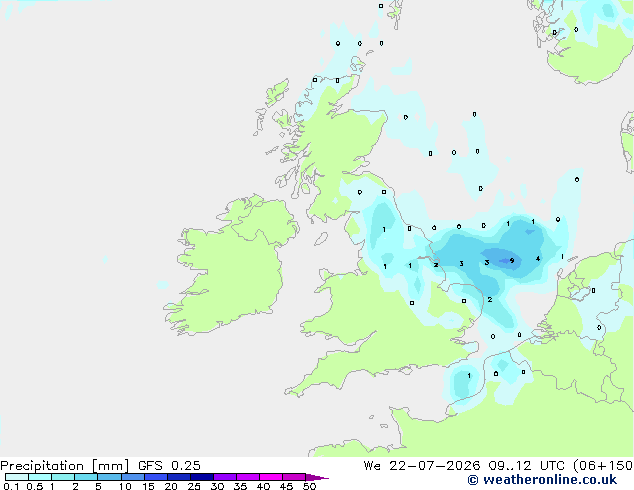634x490 pixels.
Task: Click the '[mm]' unit label
Action: (111, 466)
